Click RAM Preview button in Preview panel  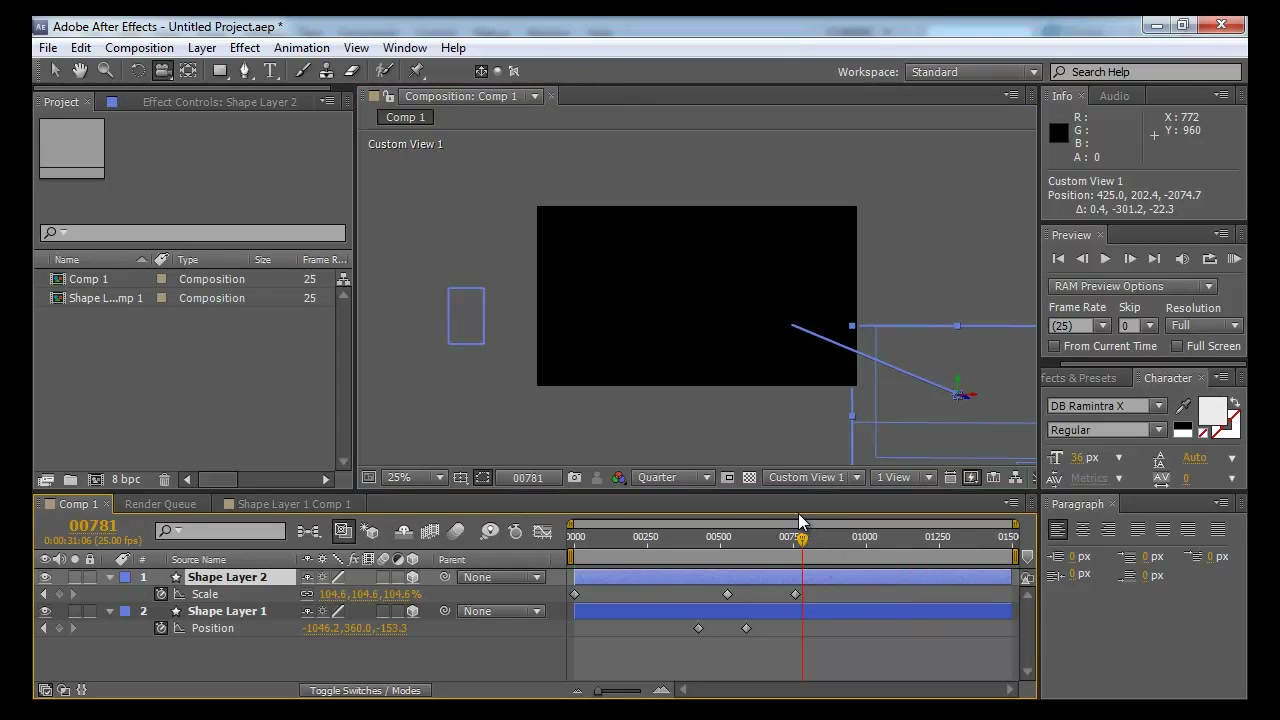pos(1234,259)
